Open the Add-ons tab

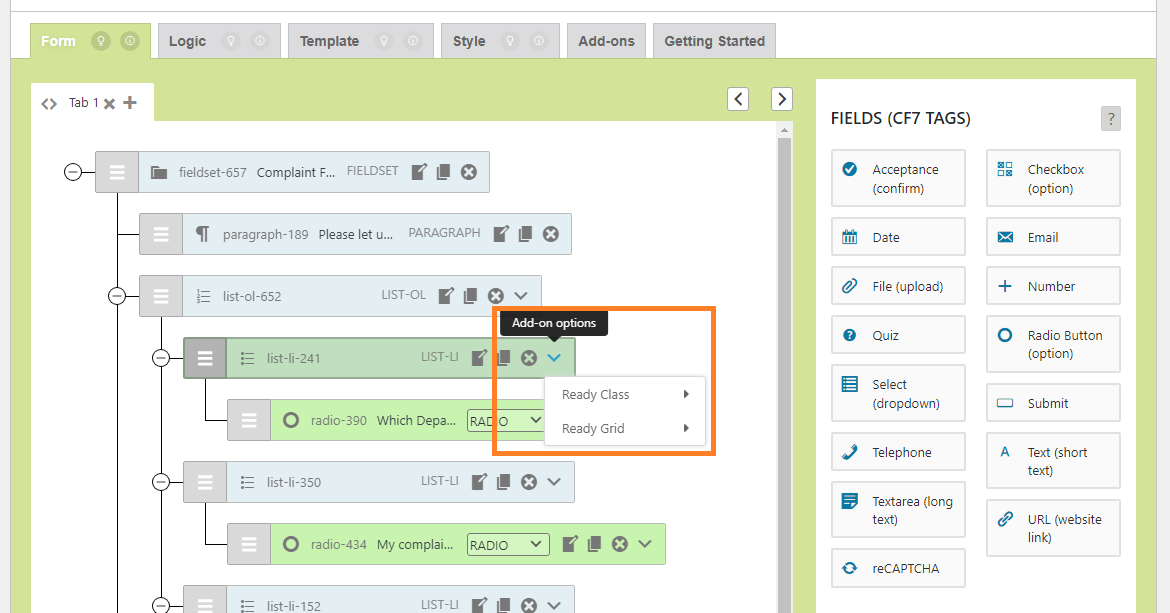606,41
